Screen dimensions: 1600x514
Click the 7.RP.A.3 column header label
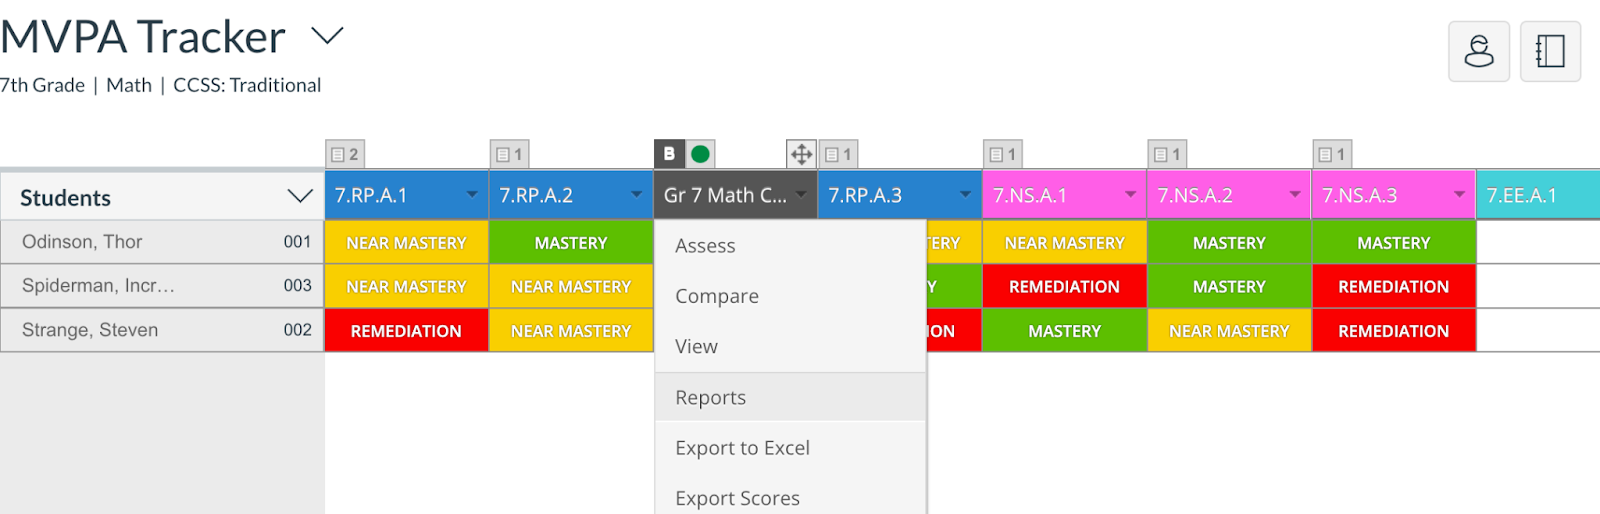pyautogui.click(x=865, y=196)
